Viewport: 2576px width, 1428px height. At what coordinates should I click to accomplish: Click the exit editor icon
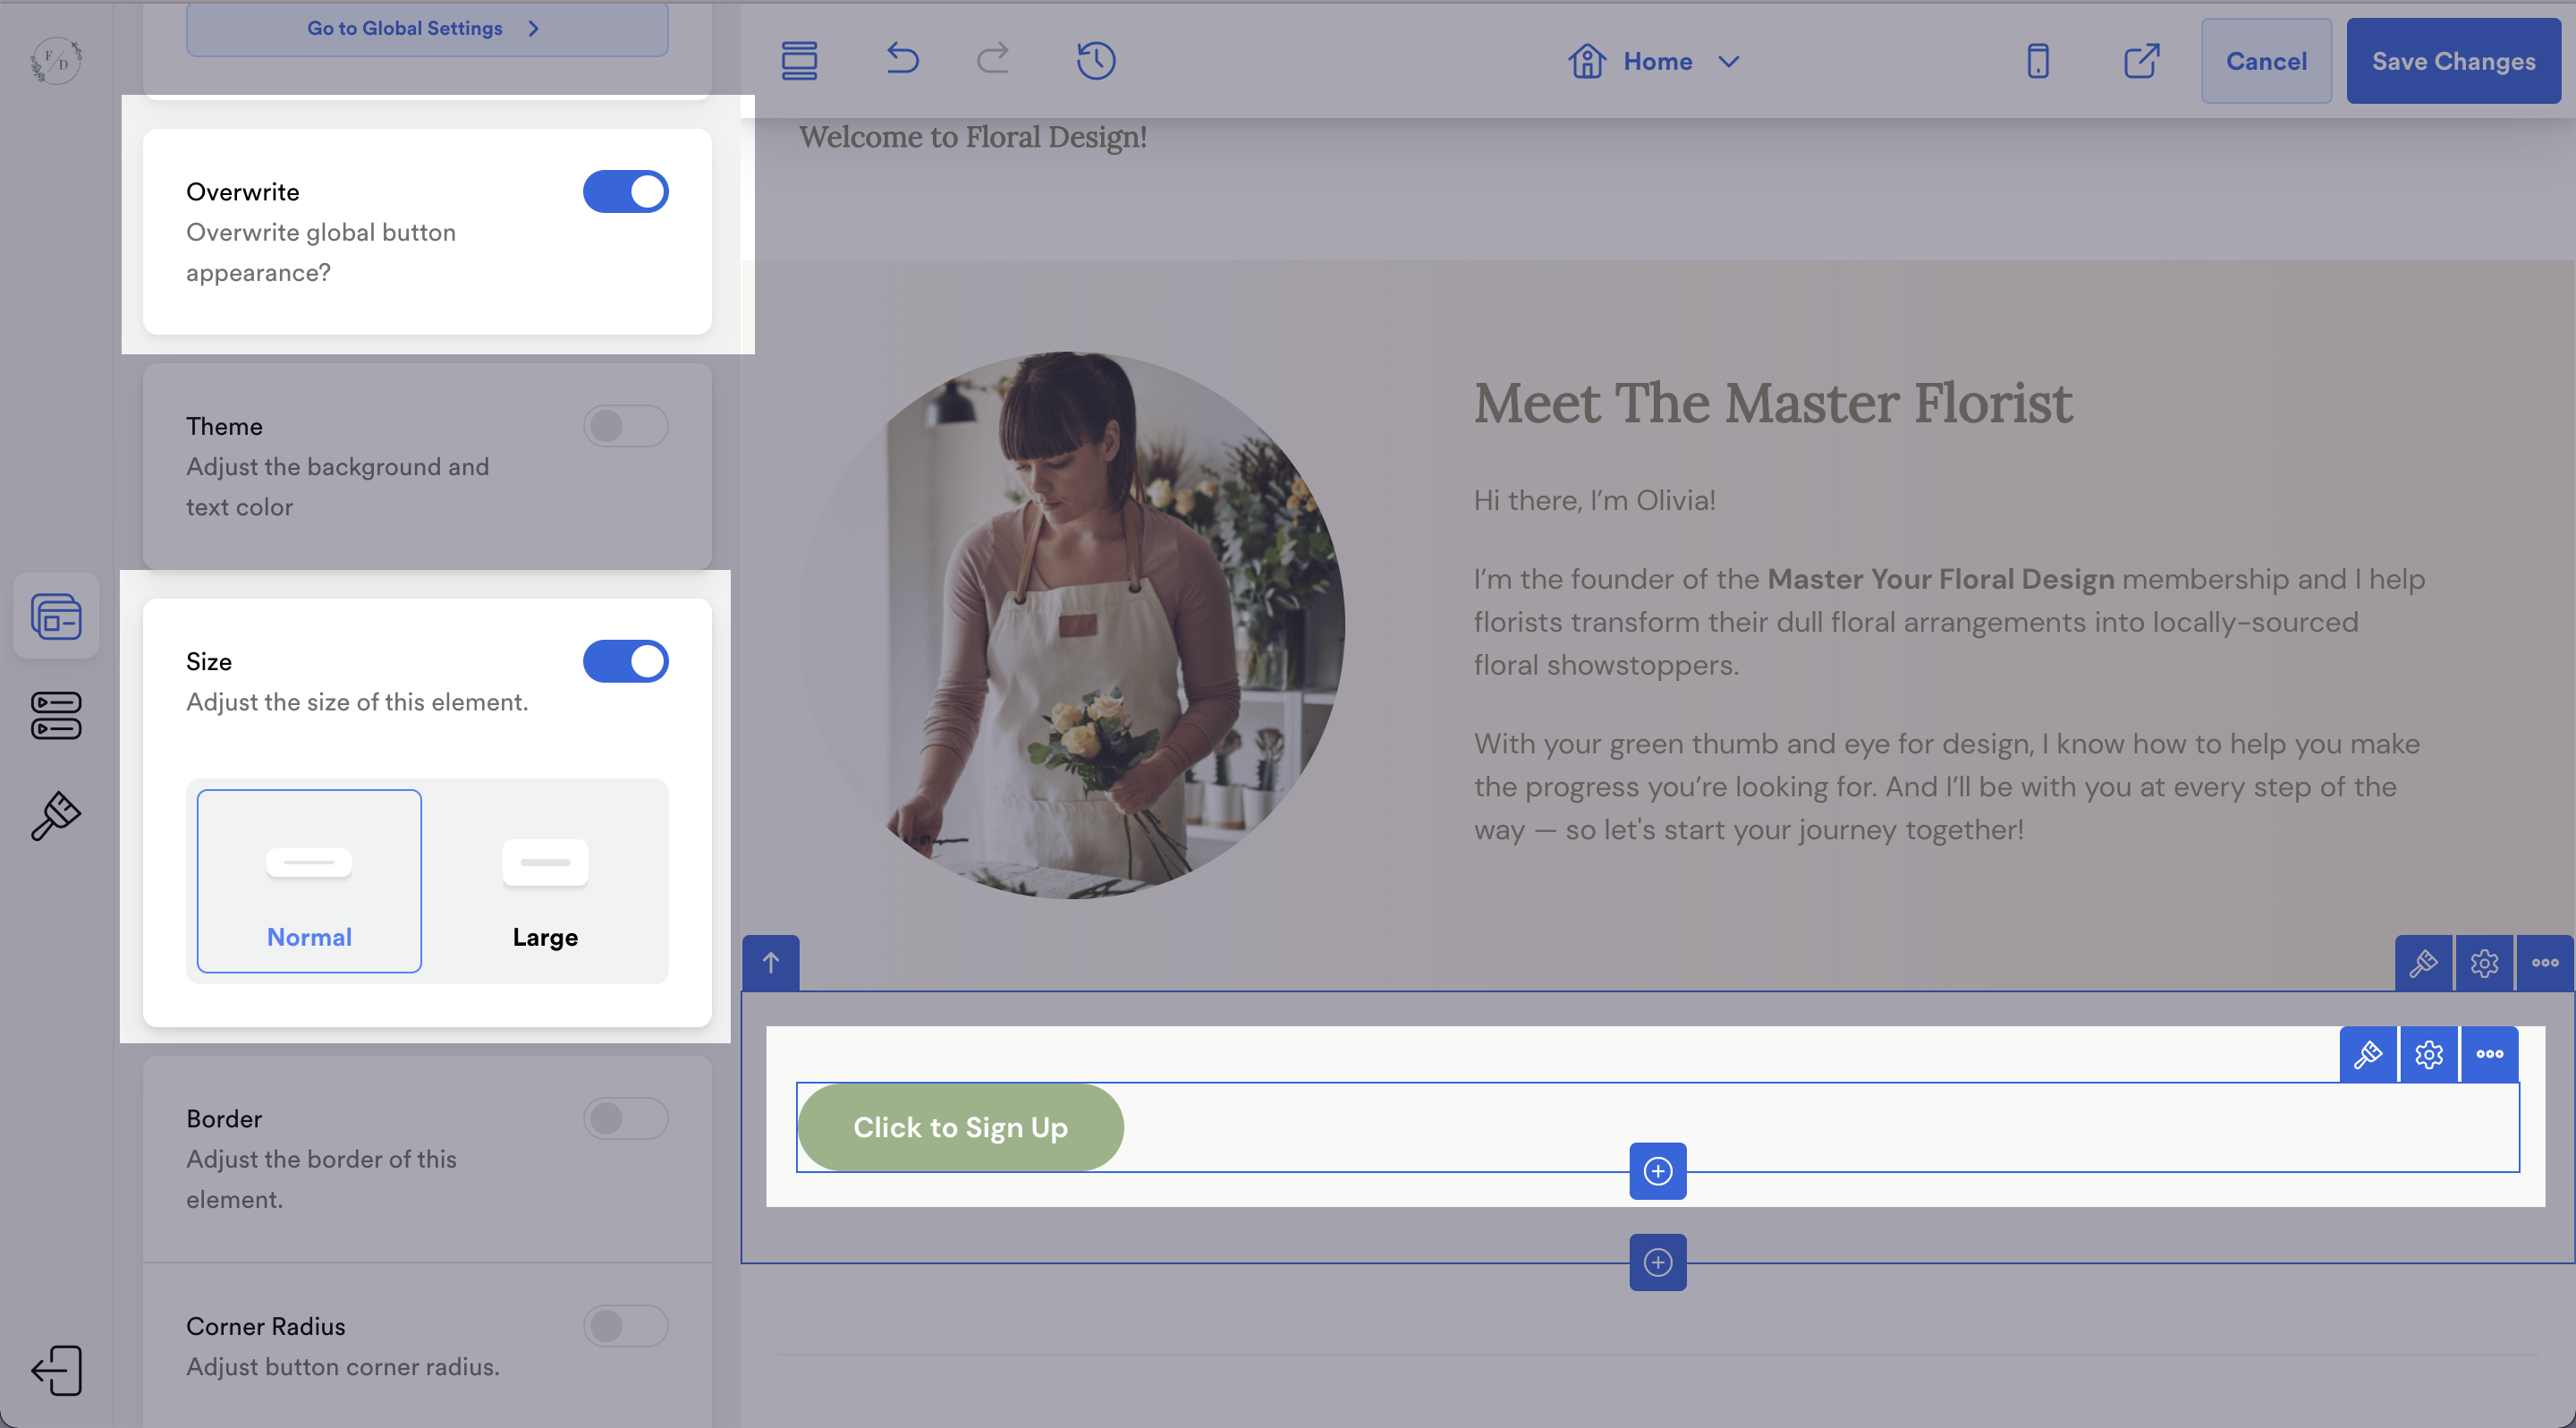(x=56, y=1370)
